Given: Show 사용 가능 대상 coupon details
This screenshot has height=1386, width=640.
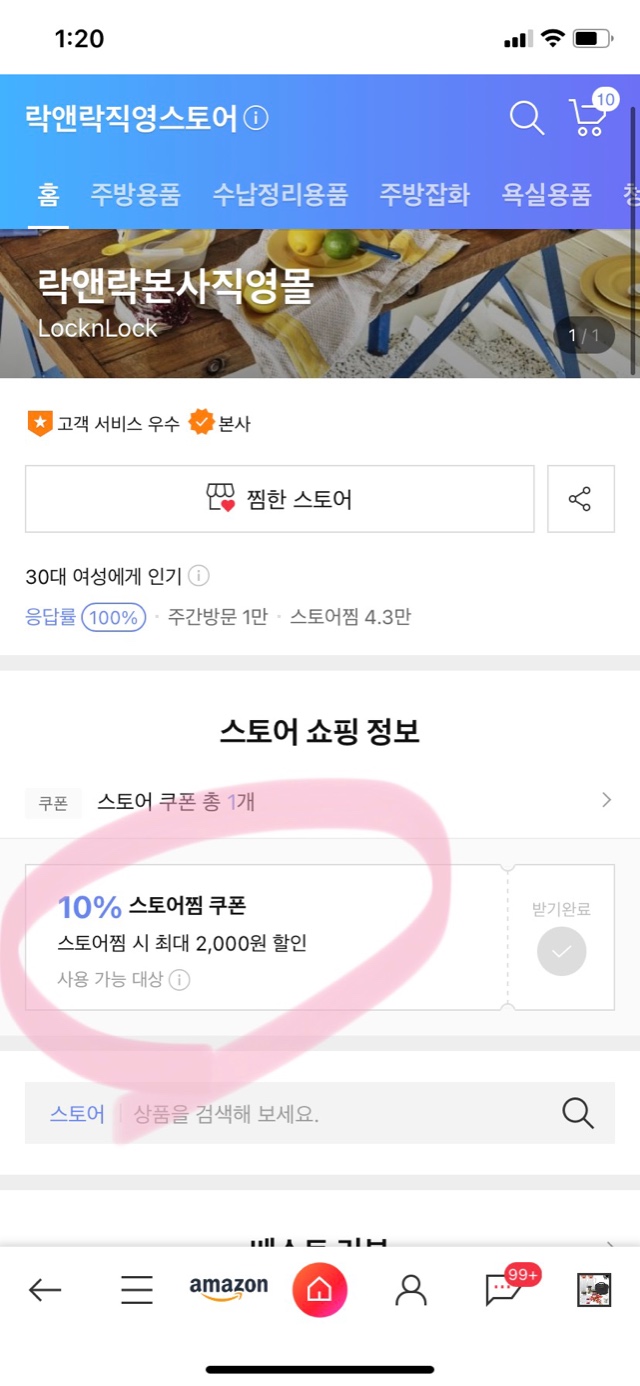Looking at the screenshot, I should 179,979.
